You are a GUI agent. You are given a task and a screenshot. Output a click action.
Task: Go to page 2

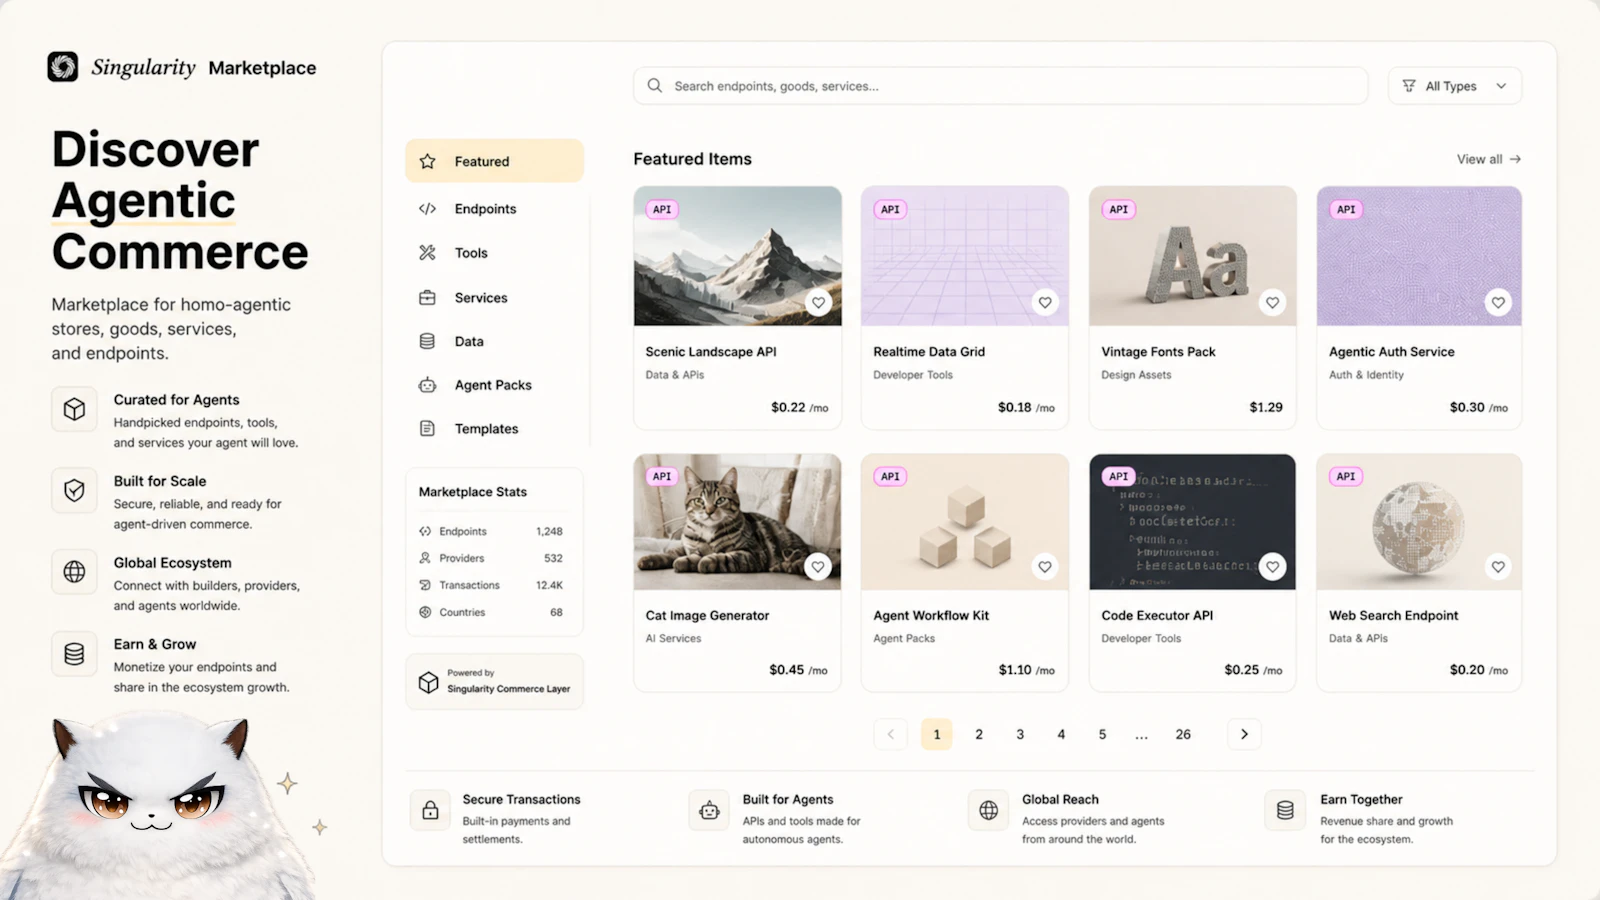coord(979,734)
